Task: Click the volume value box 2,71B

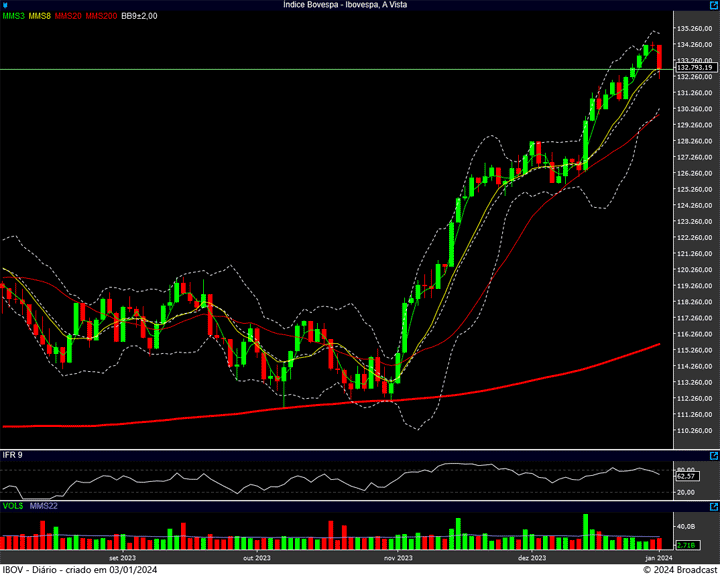Action: click(x=685, y=544)
